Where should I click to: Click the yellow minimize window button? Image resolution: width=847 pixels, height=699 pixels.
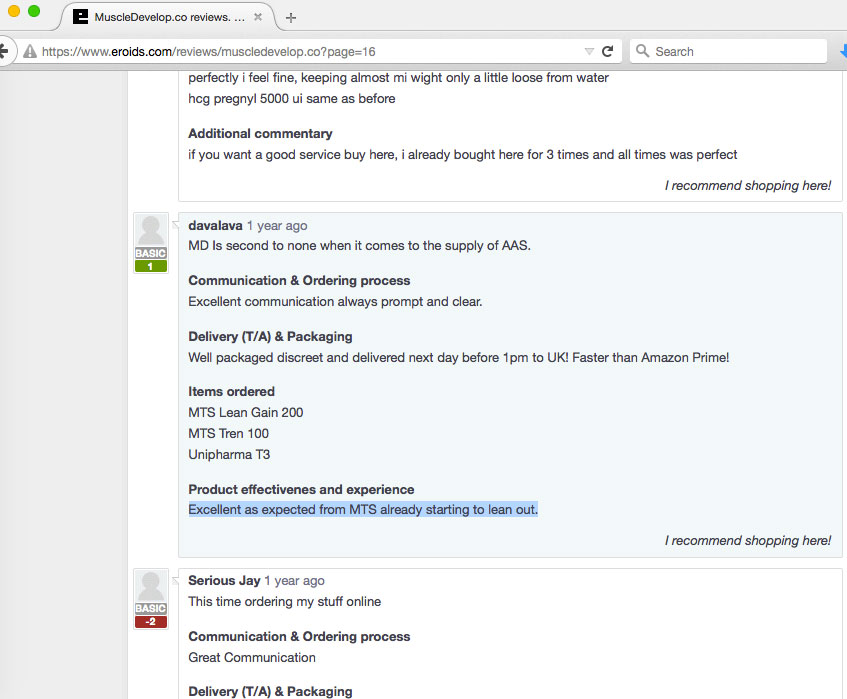click(x=14, y=11)
